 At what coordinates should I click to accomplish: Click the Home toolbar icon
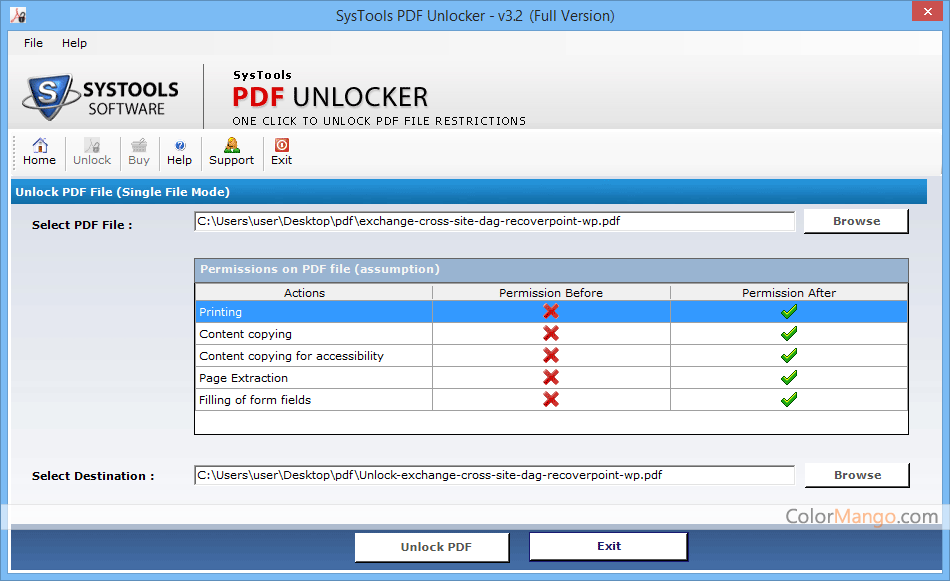click(x=39, y=152)
